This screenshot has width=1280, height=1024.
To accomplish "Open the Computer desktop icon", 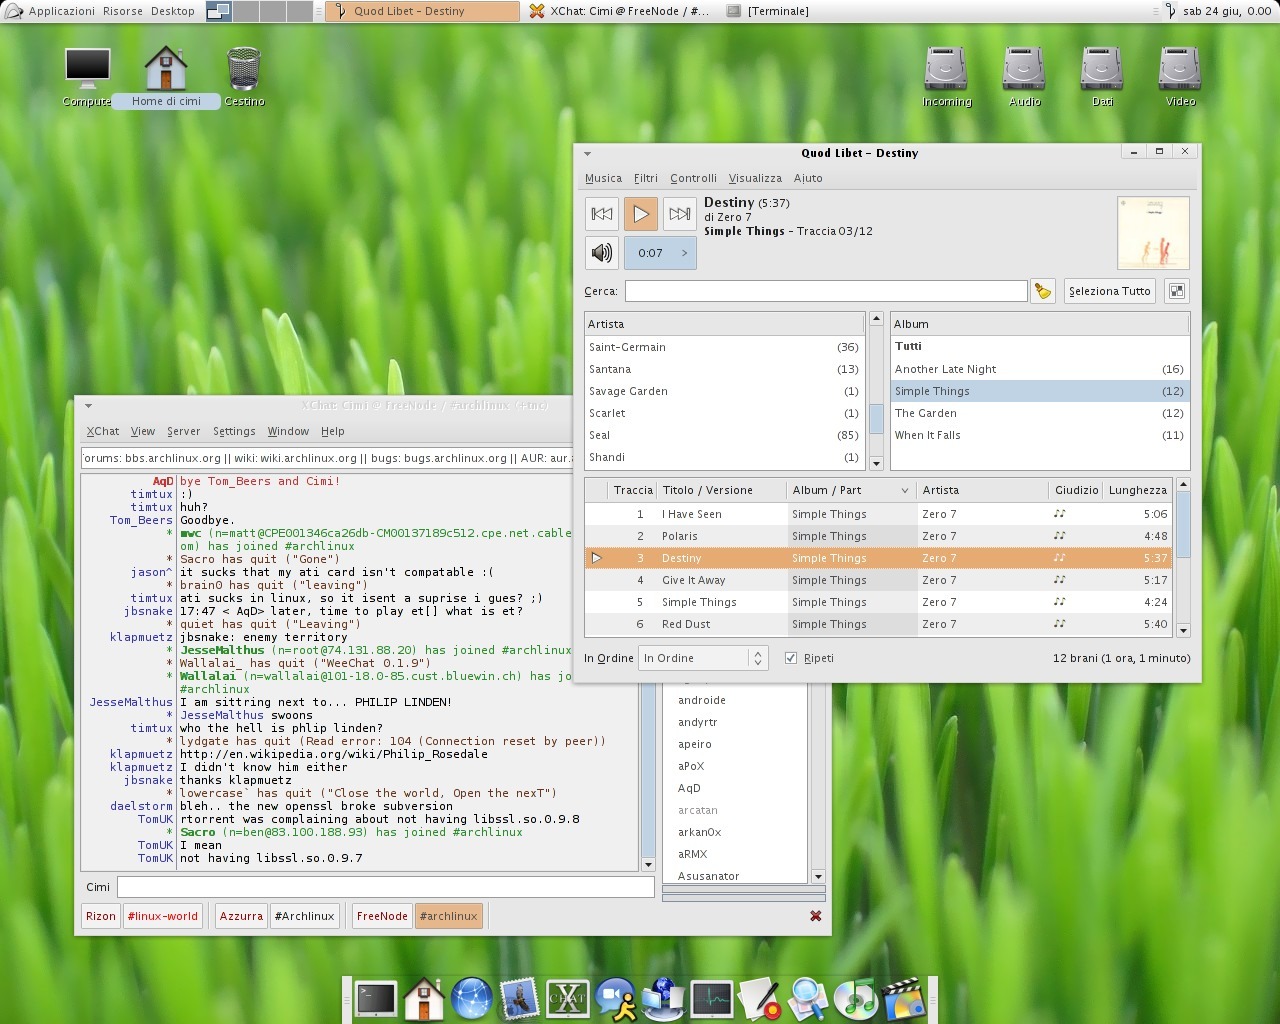I will point(87,78).
